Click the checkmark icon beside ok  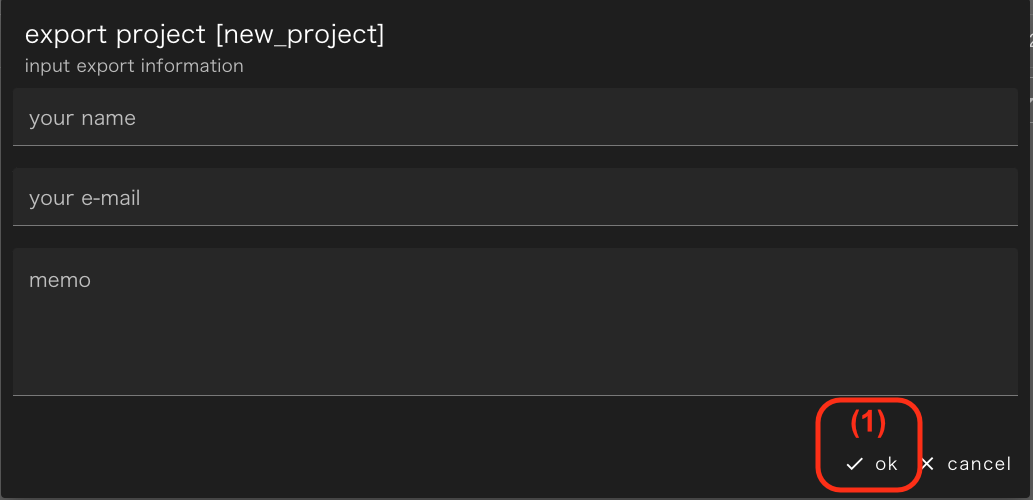[x=854, y=464]
